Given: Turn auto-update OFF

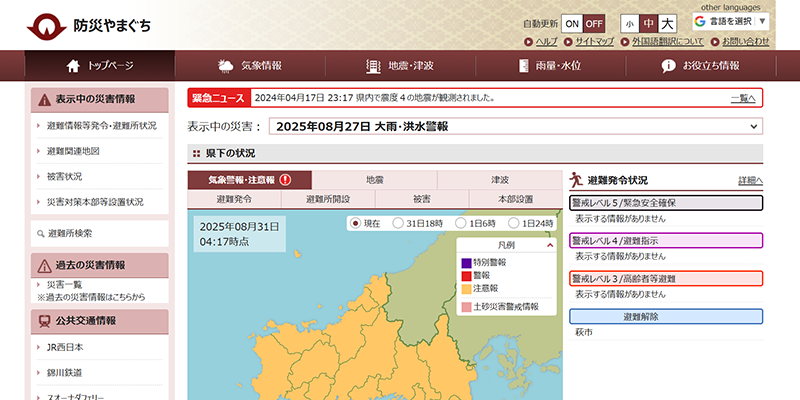Looking at the screenshot, I should tap(594, 23).
